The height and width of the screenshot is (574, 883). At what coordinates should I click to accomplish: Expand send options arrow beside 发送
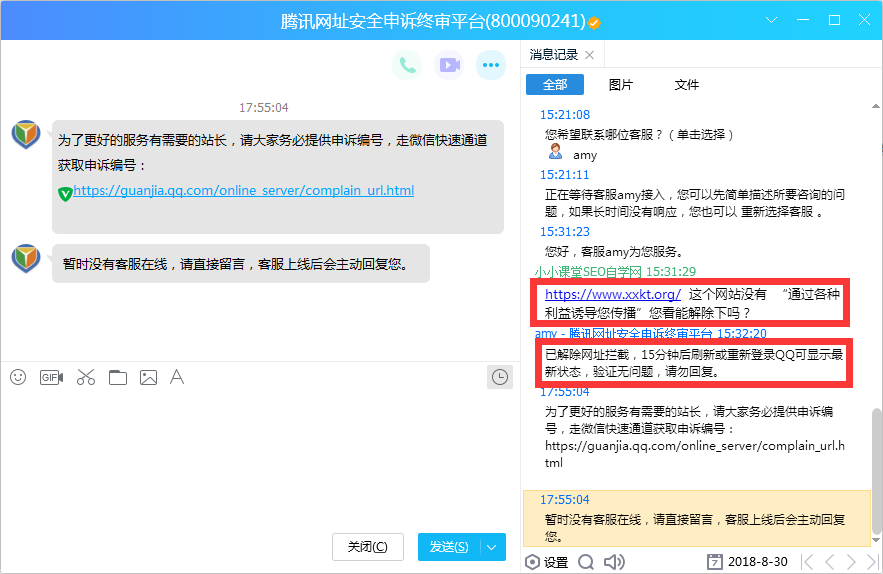(492, 547)
